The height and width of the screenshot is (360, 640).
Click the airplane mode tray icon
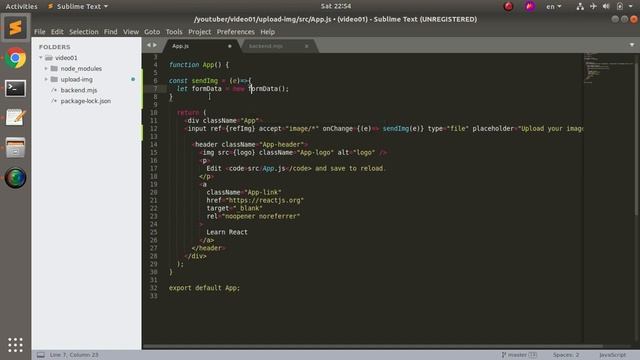pos(593,6)
